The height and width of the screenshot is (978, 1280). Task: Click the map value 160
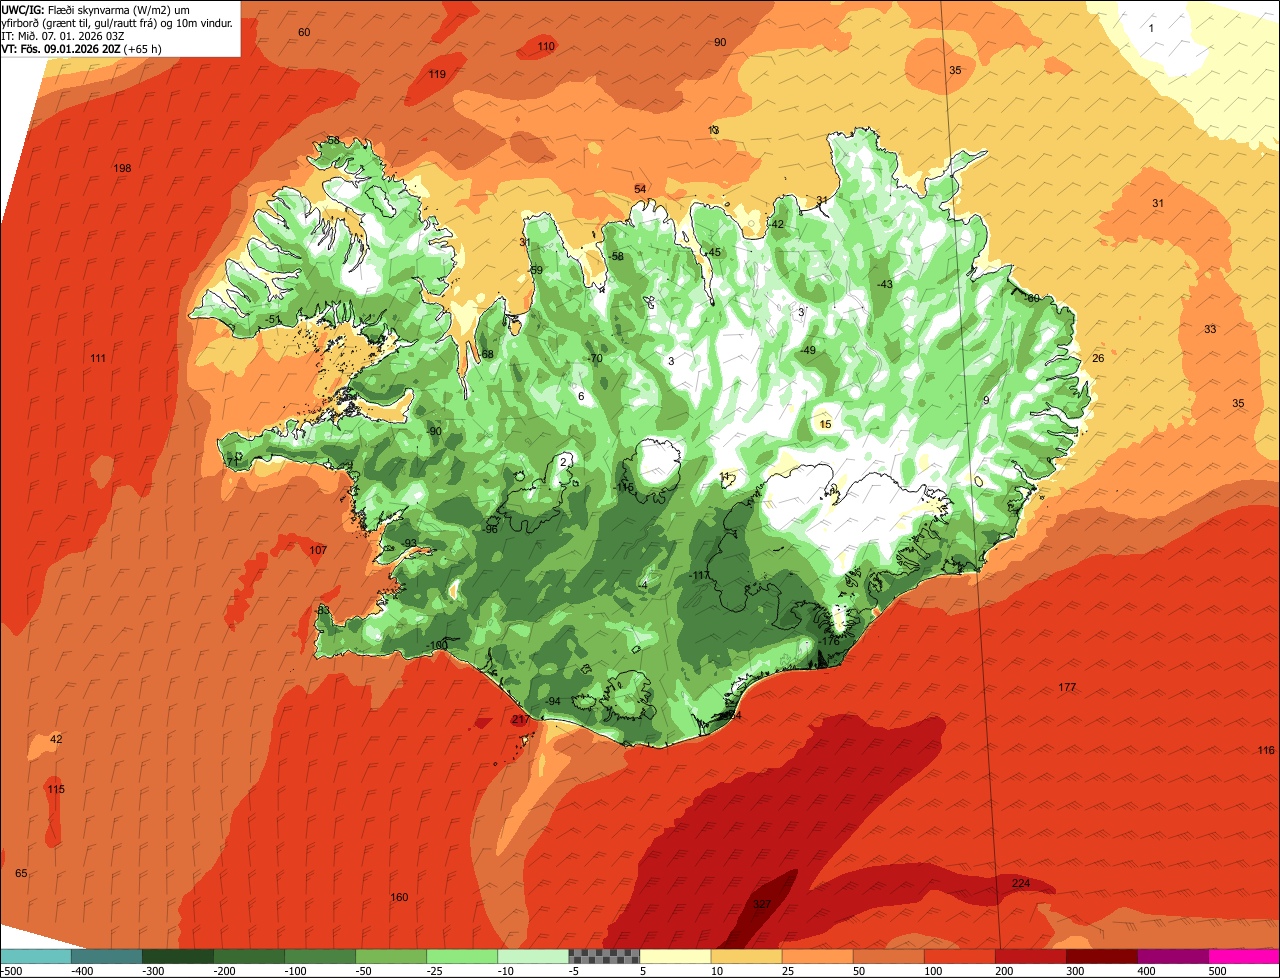pyautogui.click(x=399, y=897)
